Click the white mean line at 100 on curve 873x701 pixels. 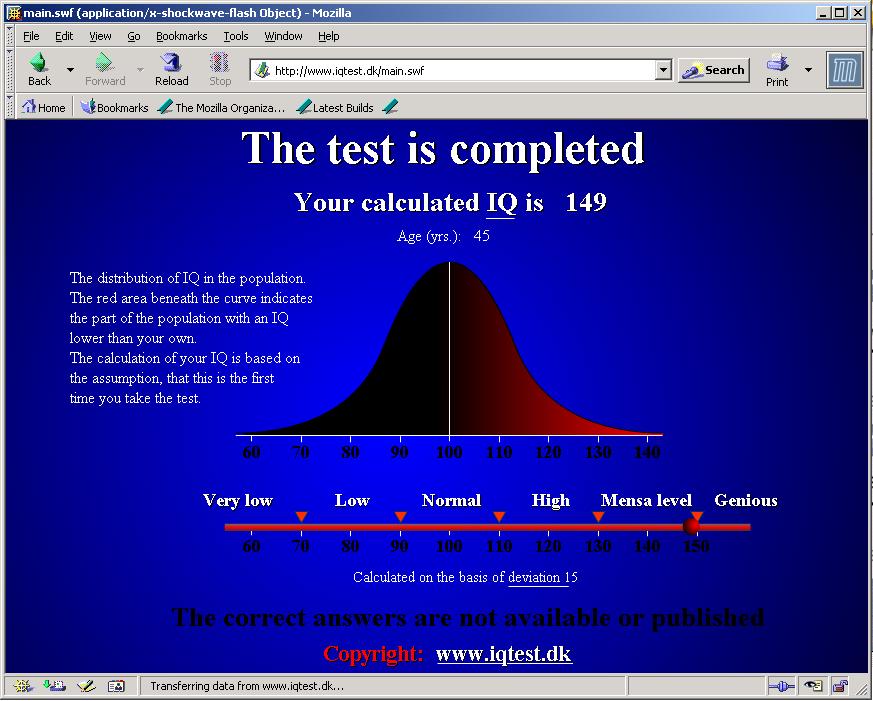coord(449,348)
